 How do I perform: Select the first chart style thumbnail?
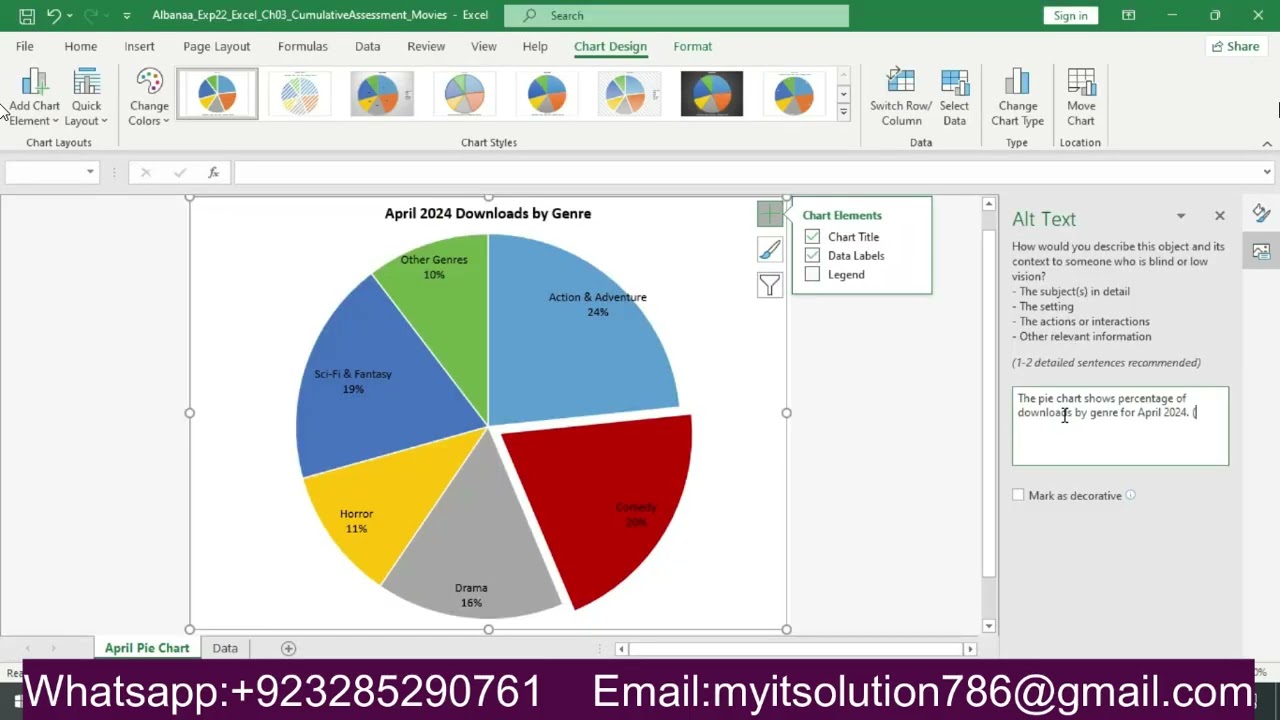click(217, 94)
